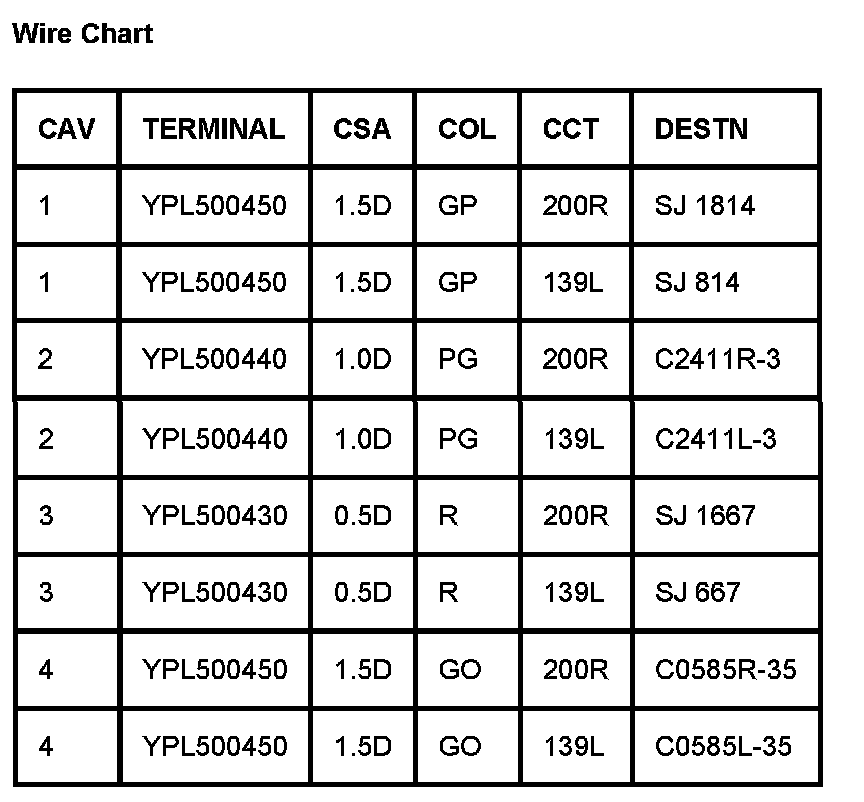The width and height of the screenshot is (864, 802).
Task: Click the TERMINAL column header
Action: click(213, 129)
